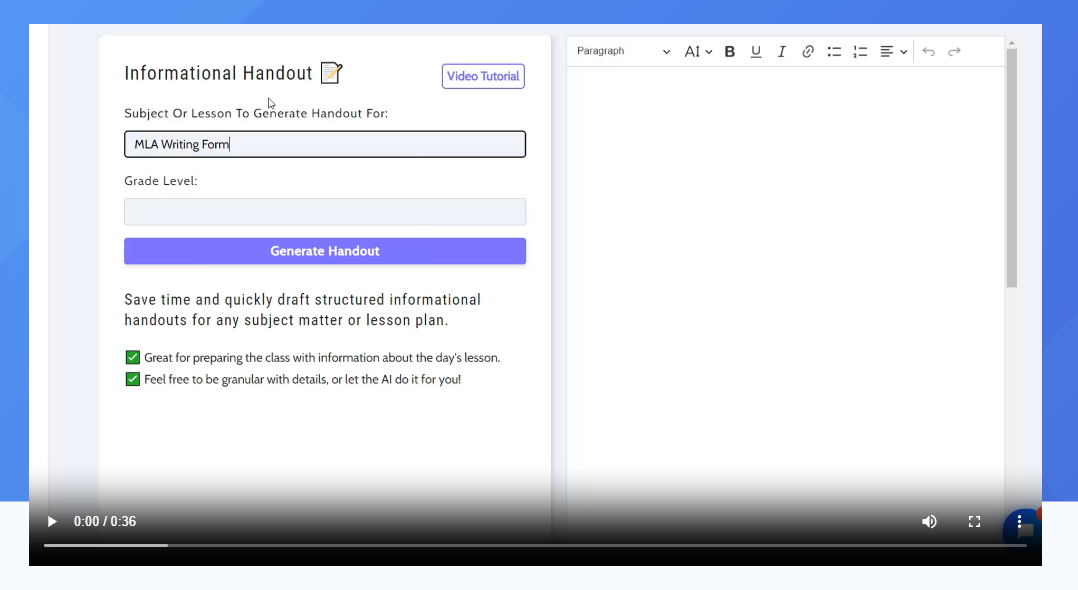Insert a link with the chain icon
This screenshot has width=1078, height=590.
coord(808,52)
